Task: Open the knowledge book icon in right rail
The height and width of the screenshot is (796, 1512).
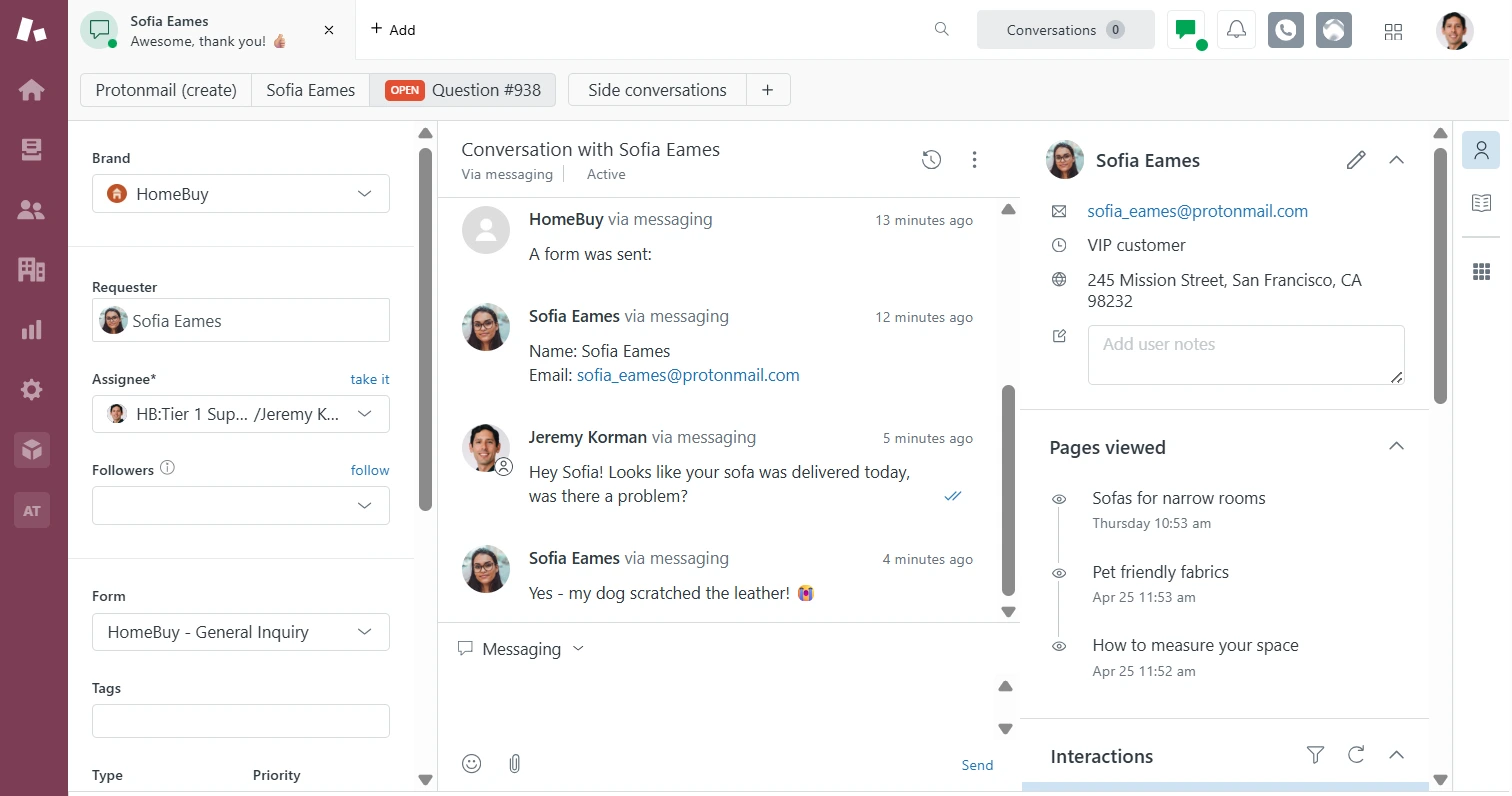Action: coord(1481,203)
